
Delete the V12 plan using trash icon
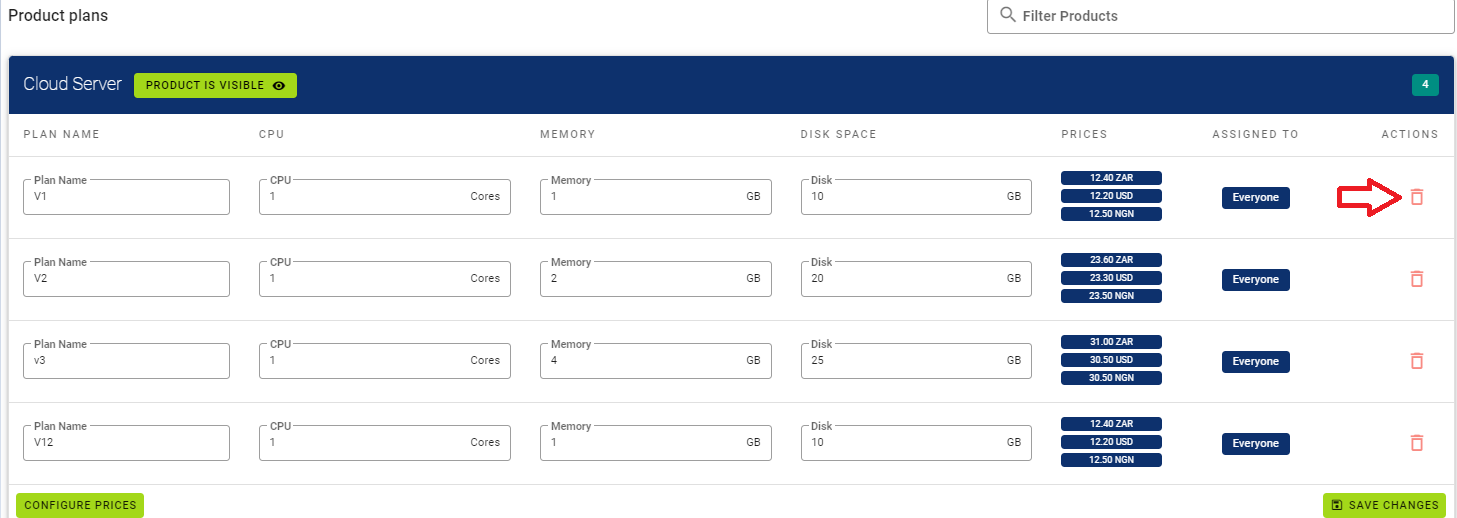coord(1416,443)
